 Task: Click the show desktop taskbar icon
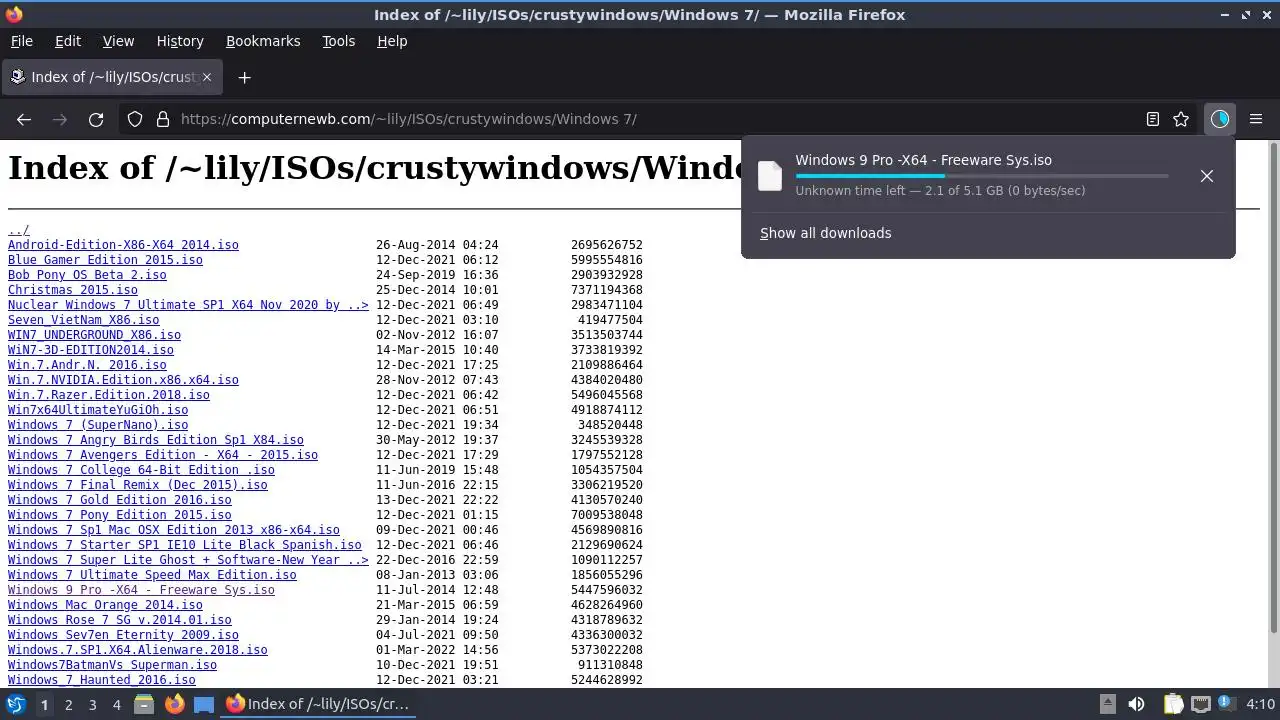coord(204,704)
